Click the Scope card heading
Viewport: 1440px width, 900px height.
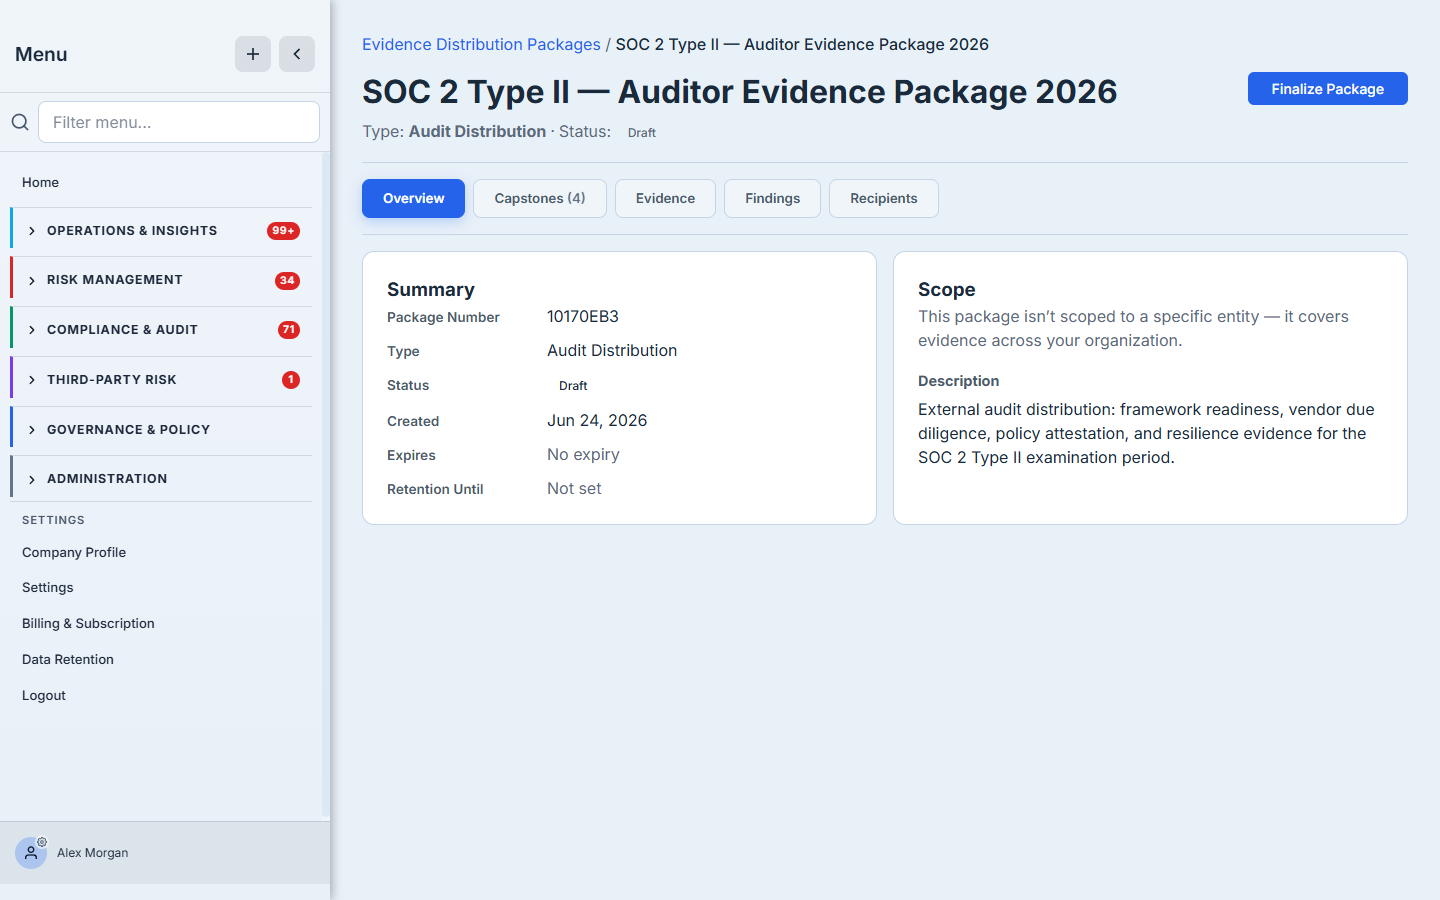947,289
